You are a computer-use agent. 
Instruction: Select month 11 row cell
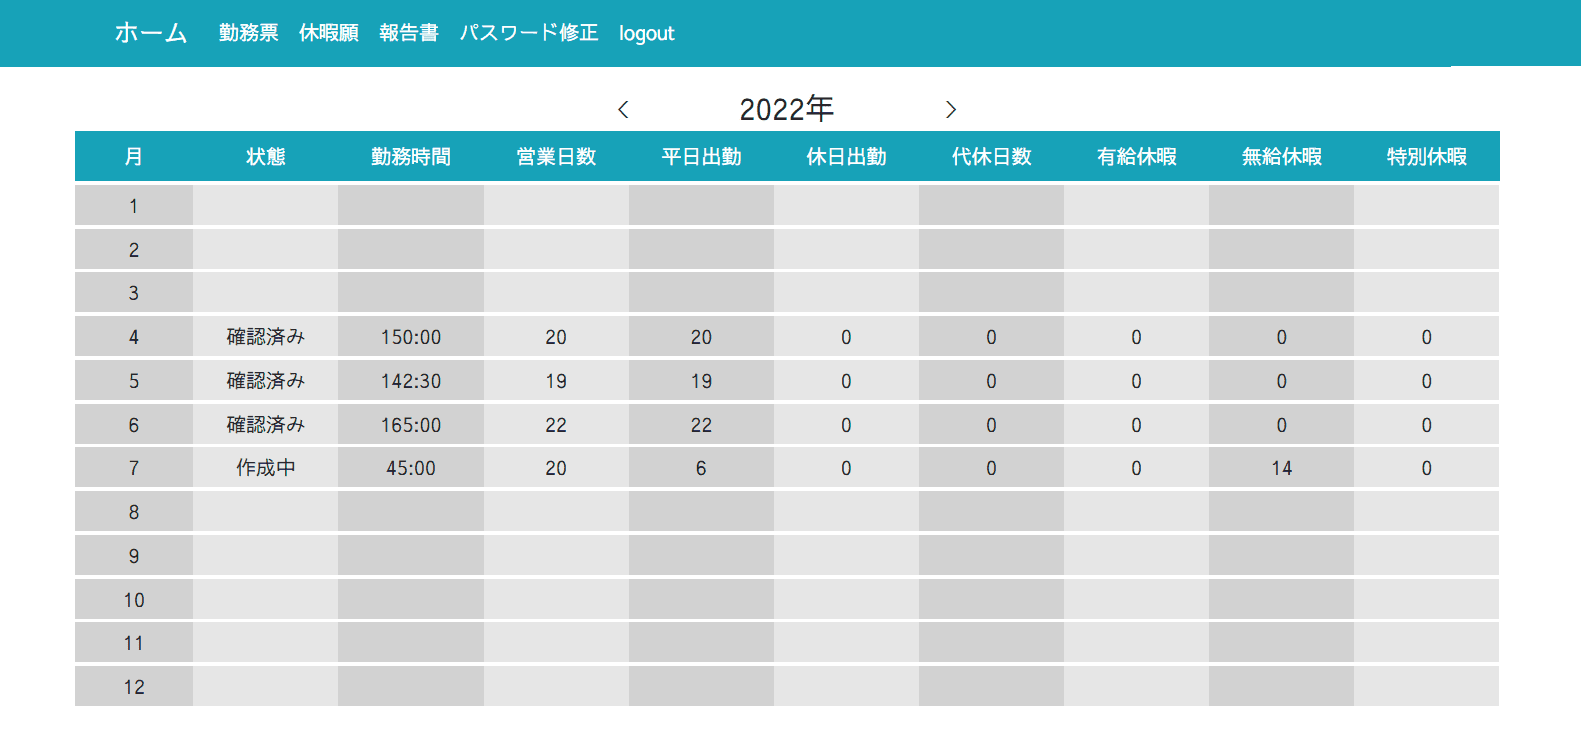134,643
